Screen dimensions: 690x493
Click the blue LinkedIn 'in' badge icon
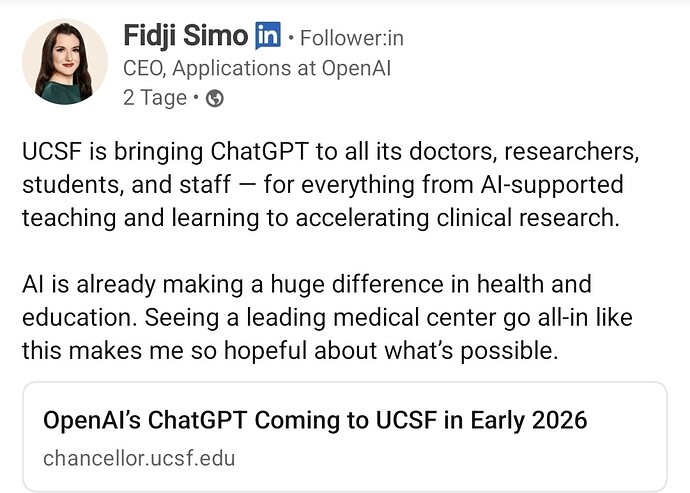click(268, 37)
